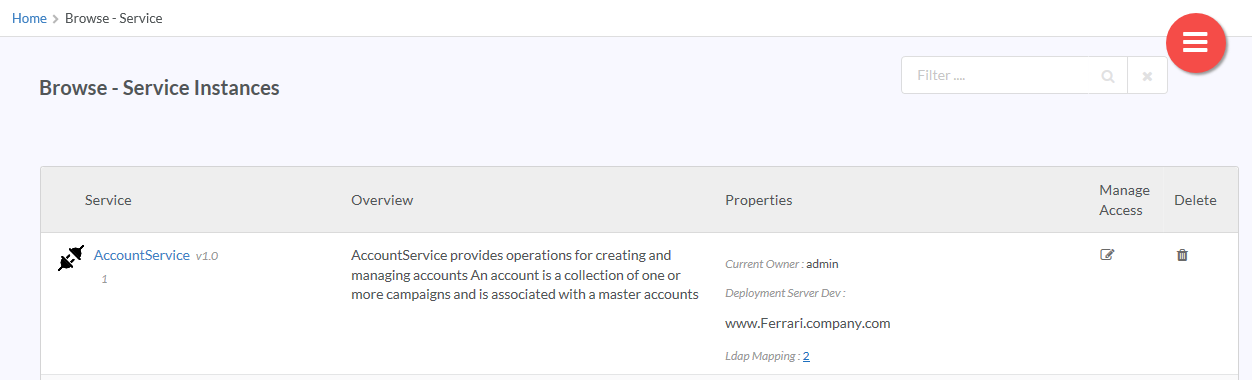Go to Home via breadcrumb link
1252x380 pixels.
click(29, 18)
